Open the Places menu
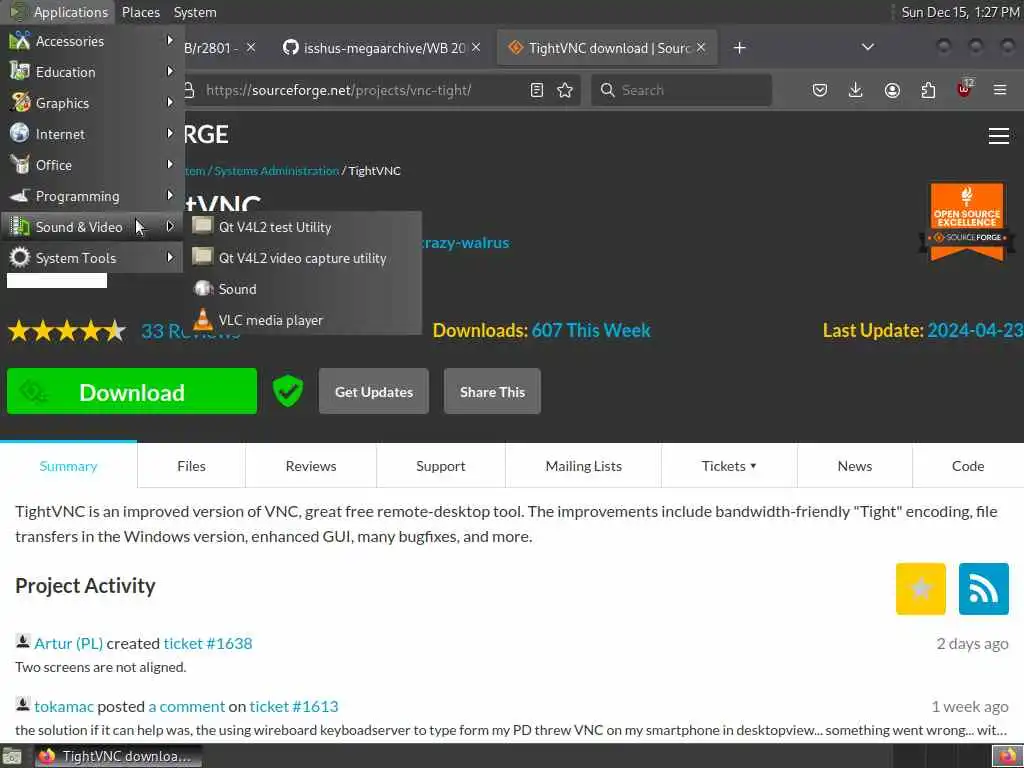1024x768 pixels. [x=140, y=12]
